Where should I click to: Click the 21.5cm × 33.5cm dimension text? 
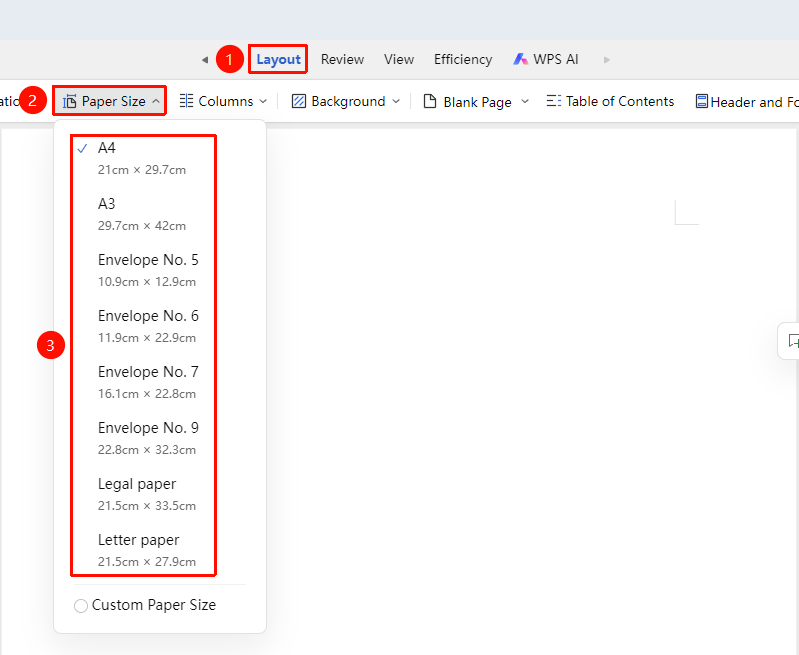(147, 506)
